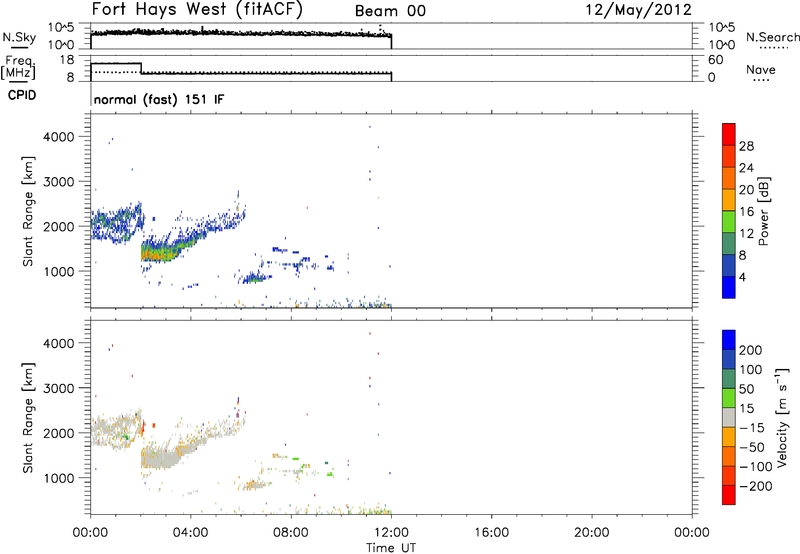Click the 'Fort Hays West (fitACF)' plot title
The width and height of the screenshot is (800, 554).
(197, 9)
